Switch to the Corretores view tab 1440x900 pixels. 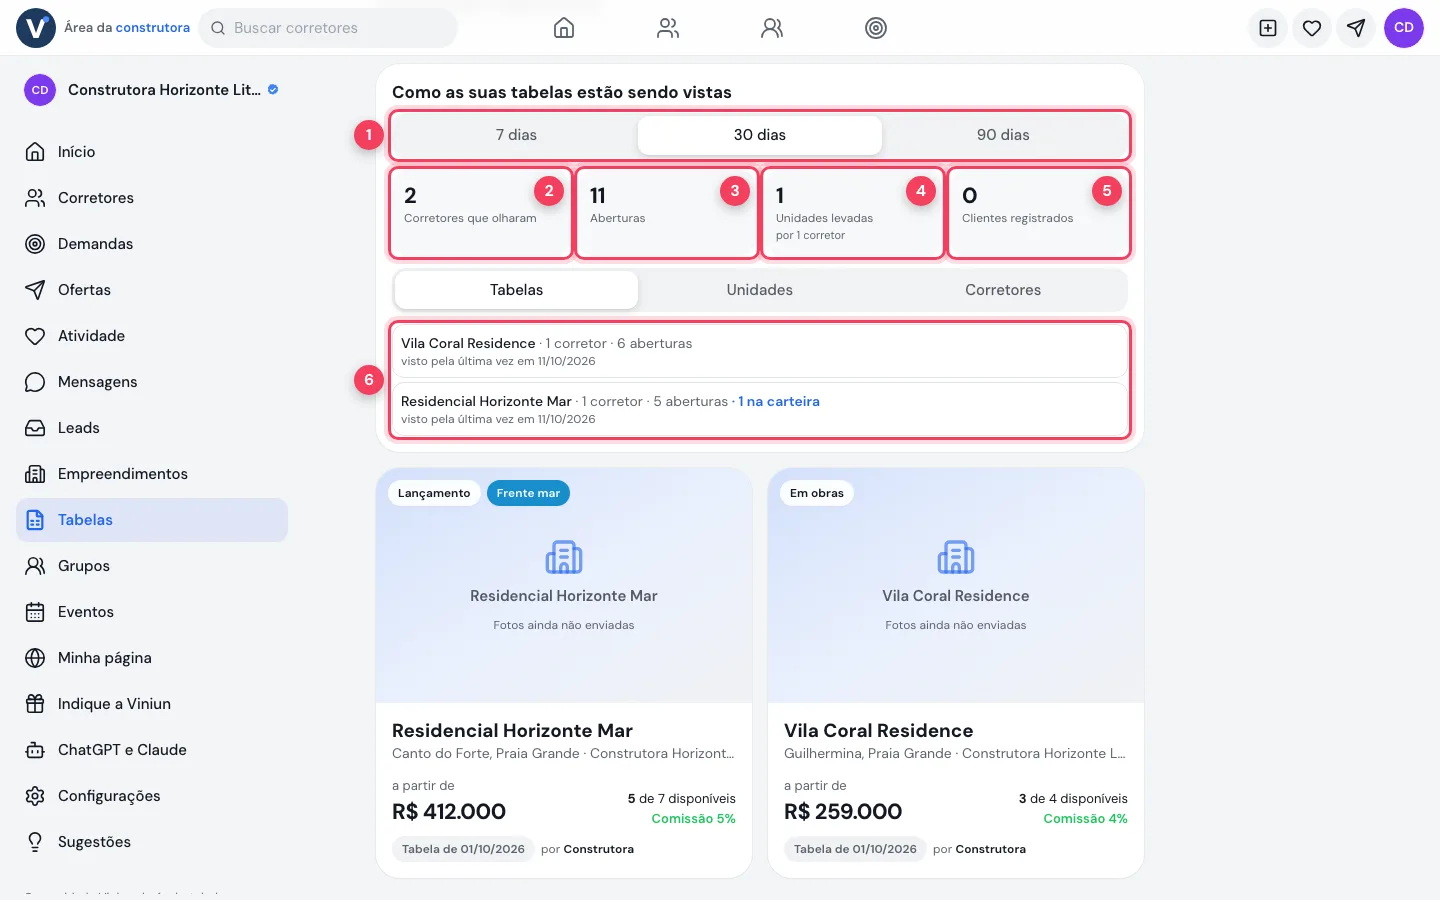click(1003, 290)
